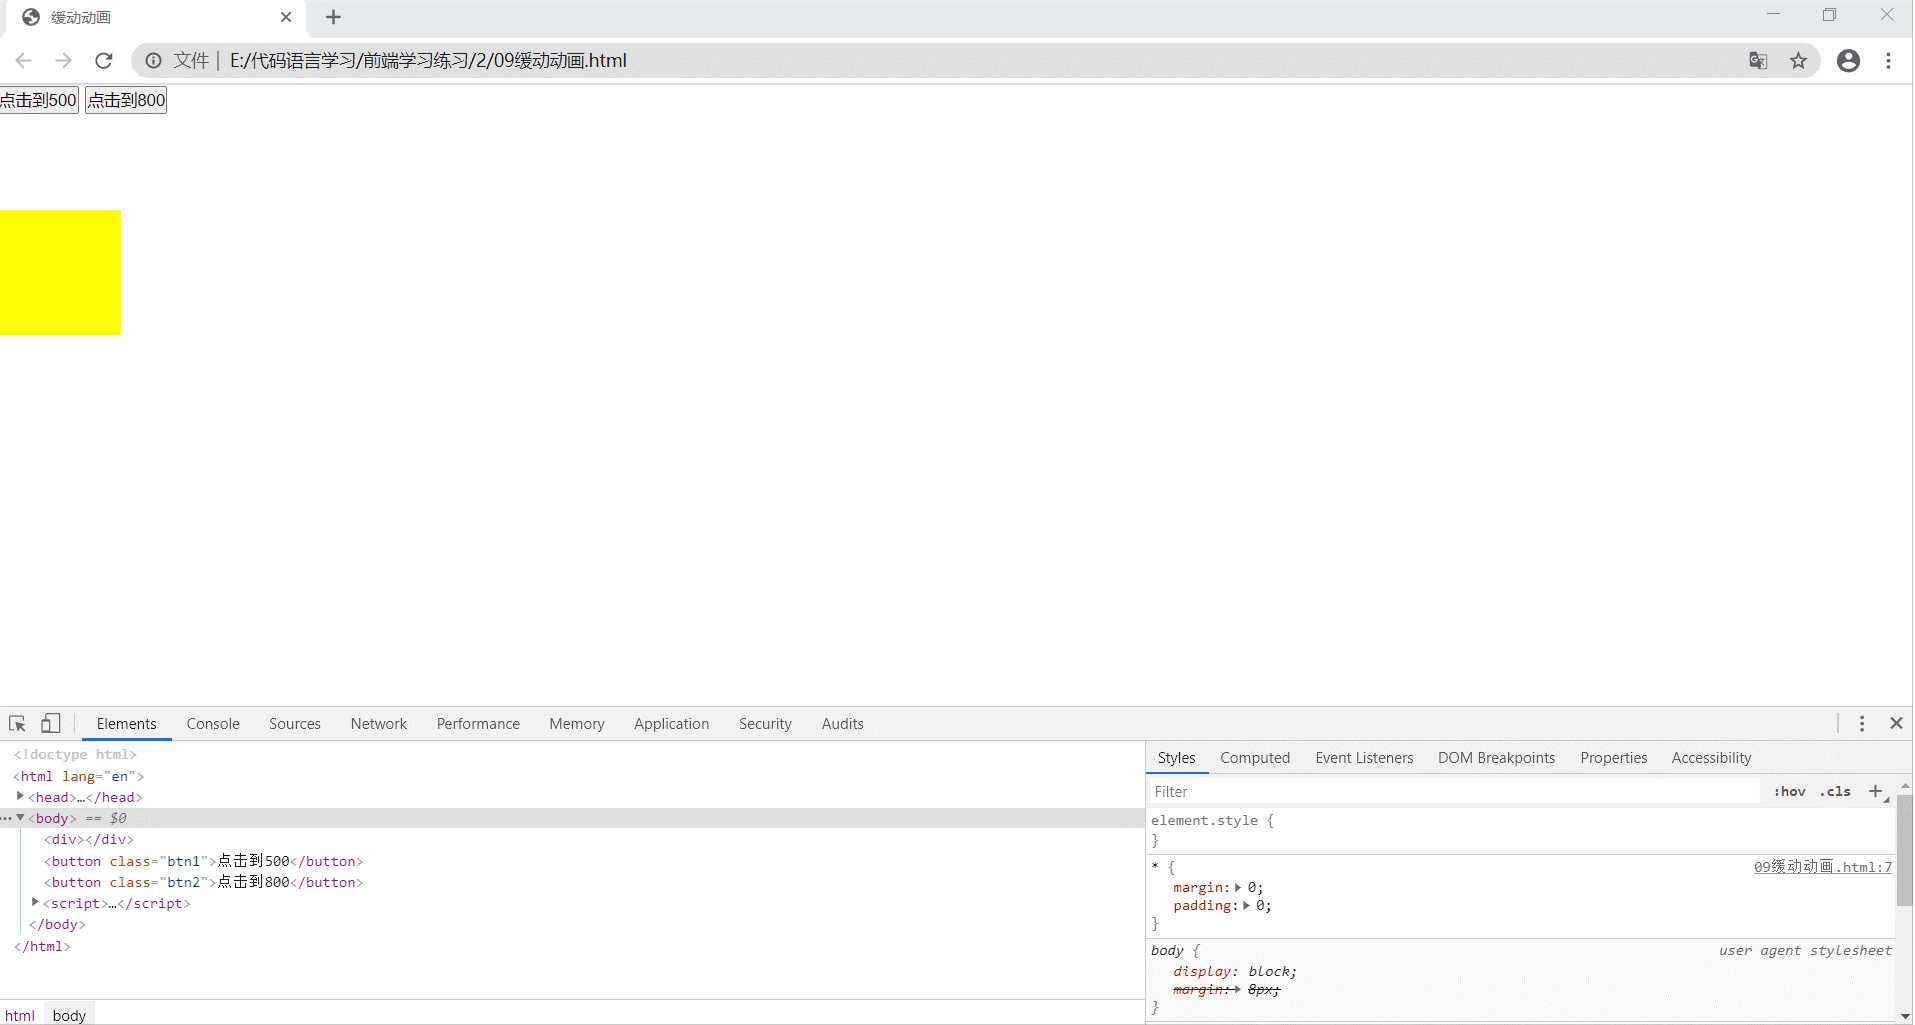Select the <!doctype html> line
The image size is (1915, 1025).
point(75,754)
